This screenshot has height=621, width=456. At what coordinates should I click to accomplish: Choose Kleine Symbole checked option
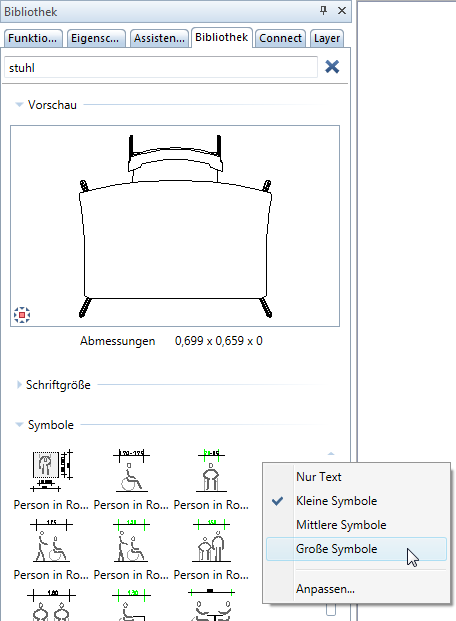pyautogui.click(x=336, y=501)
